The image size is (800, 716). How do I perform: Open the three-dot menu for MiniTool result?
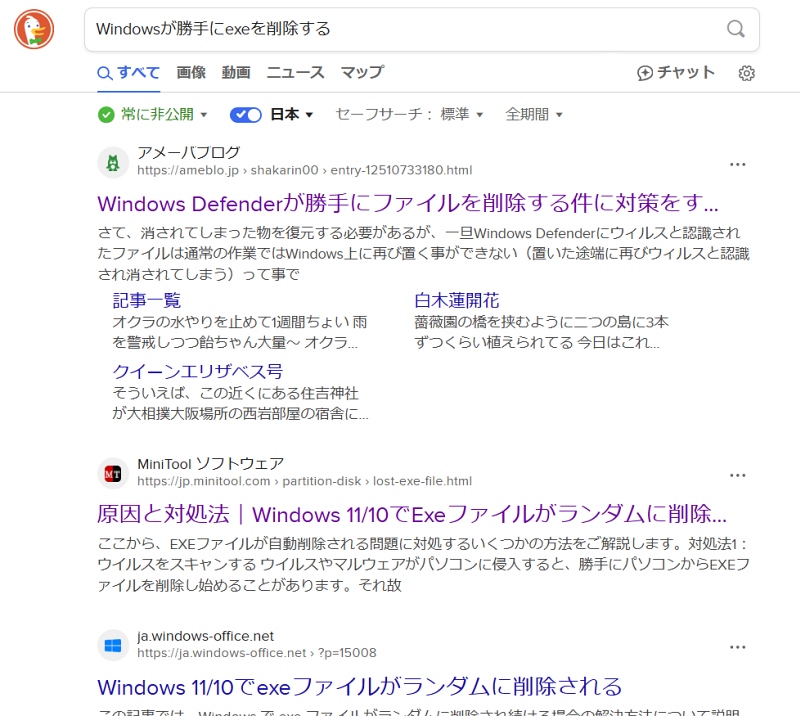[x=738, y=475]
